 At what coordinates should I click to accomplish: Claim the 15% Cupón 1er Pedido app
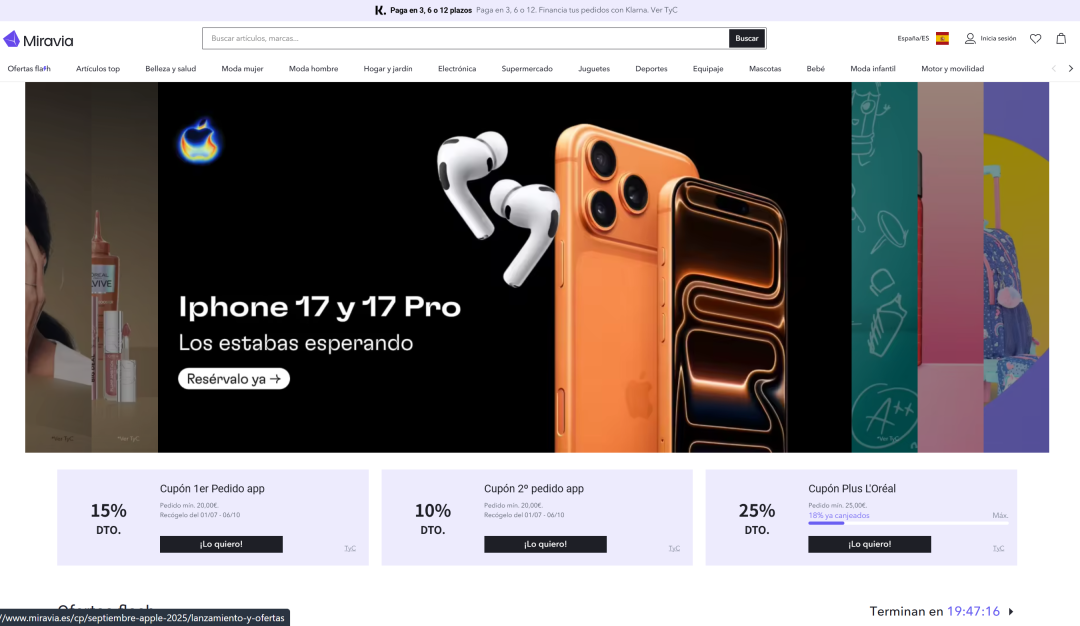click(x=221, y=544)
